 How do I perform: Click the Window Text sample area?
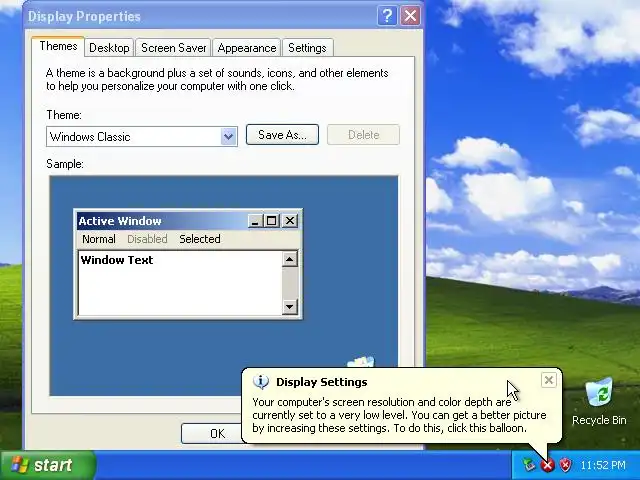(x=180, y=283)
